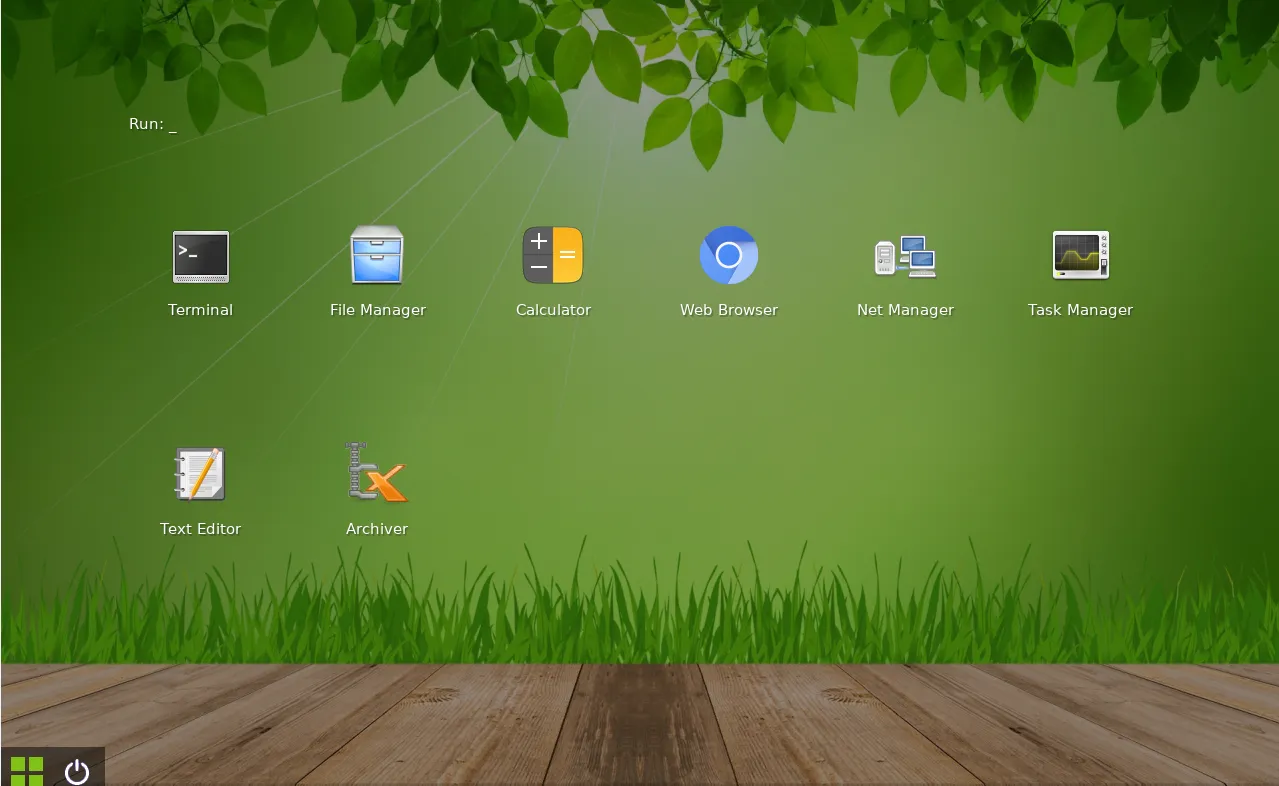This screenshot has width=1279, height=786.
Task: Click the 'Net Manager' caption
Action: click(905, 310)
